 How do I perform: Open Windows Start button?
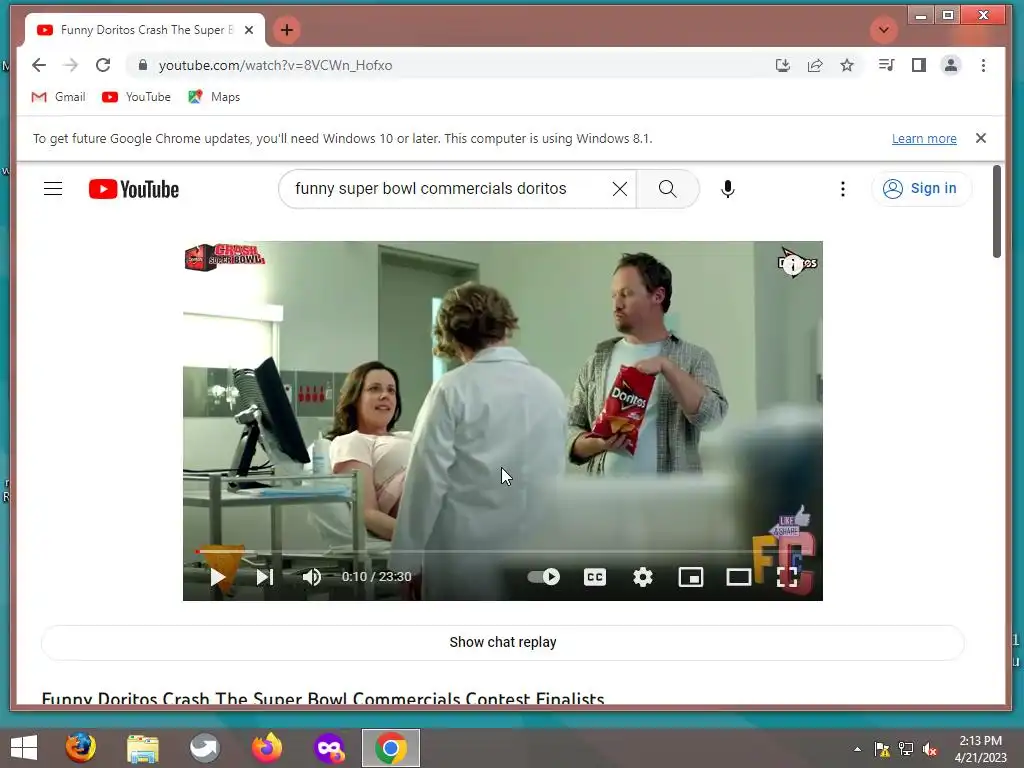click(24, 748)
